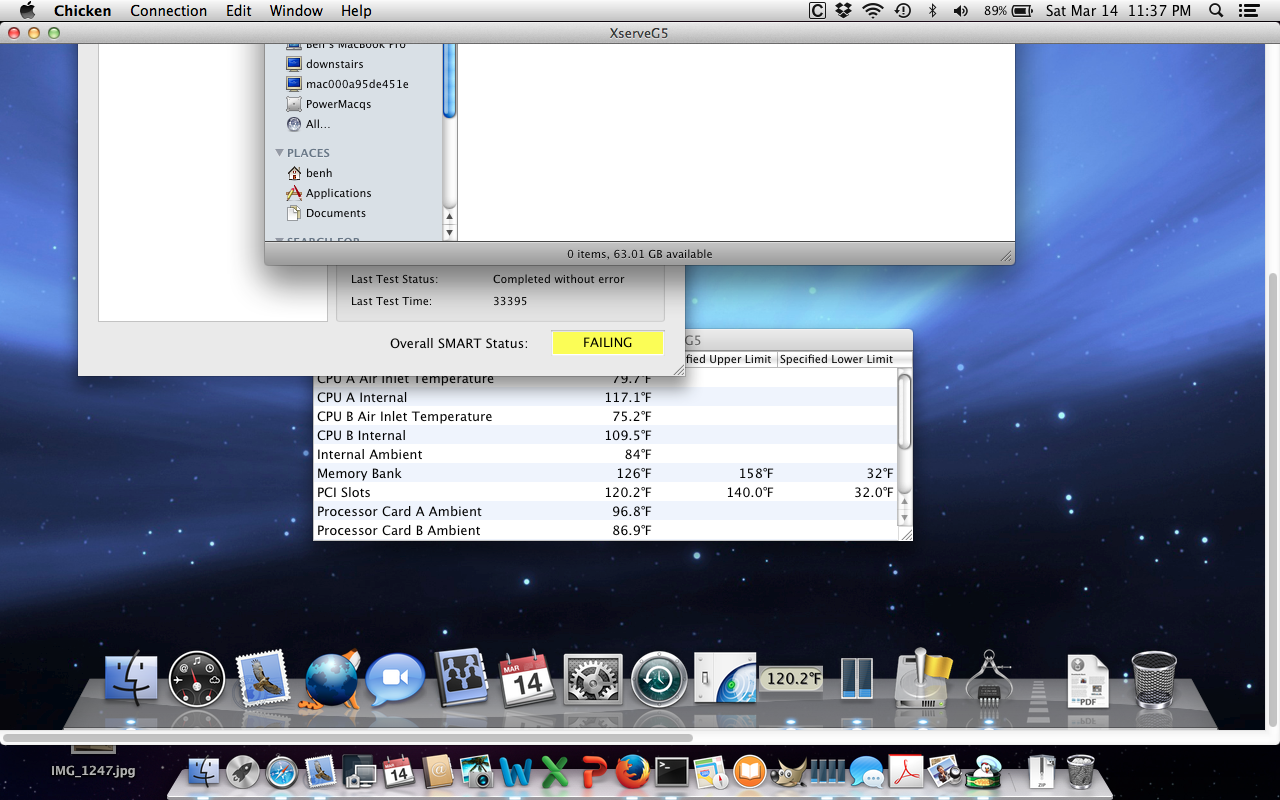1280x800 pixels.
Task: Collapse the PLACES section triangle
Action: click(279, 153)
